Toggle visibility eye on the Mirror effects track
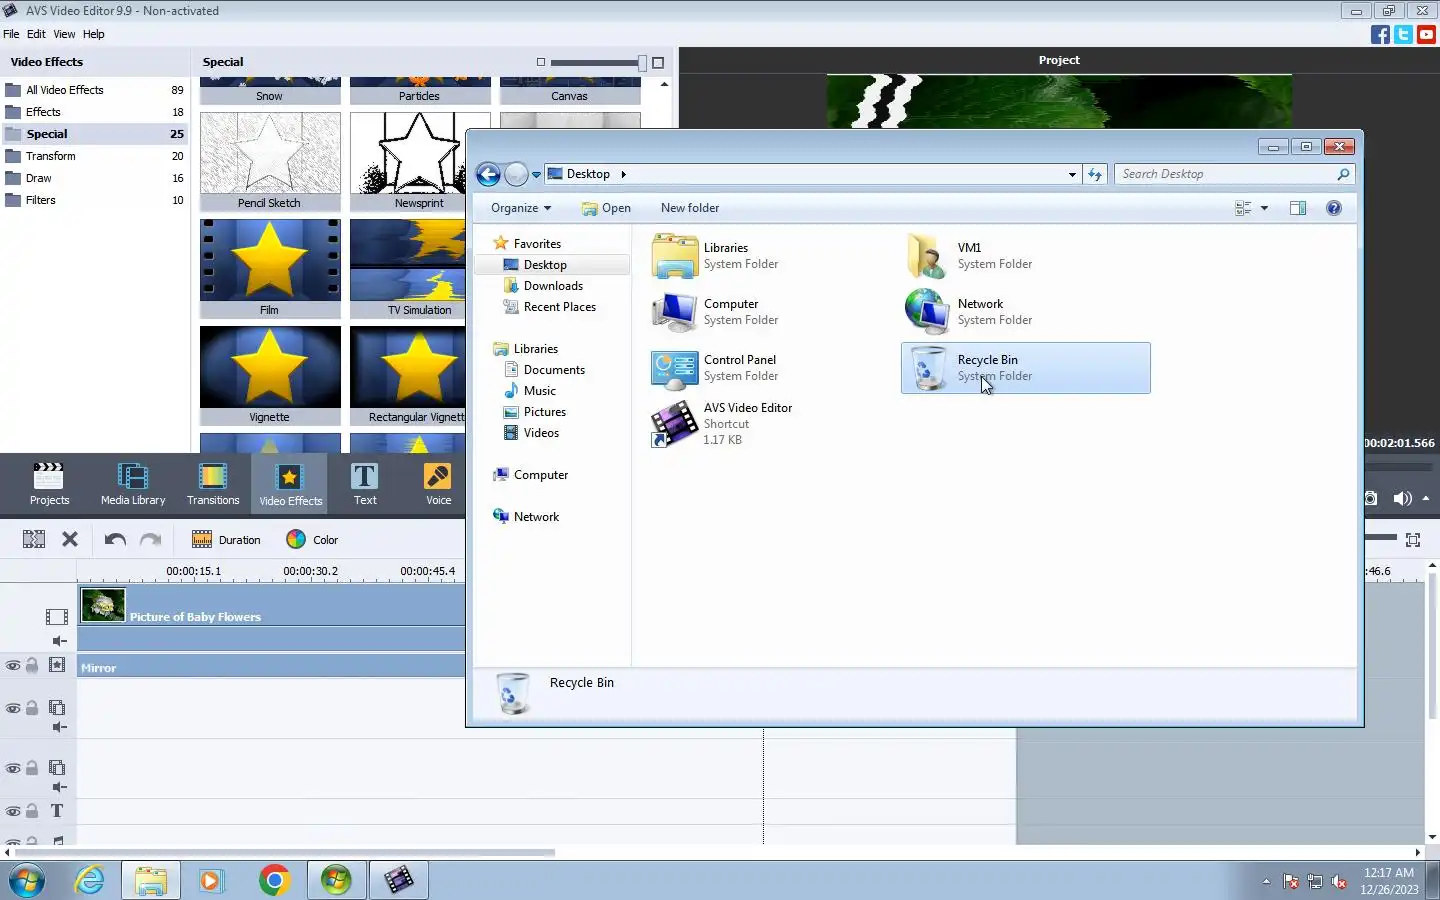The width and height of the screenshot is (1440, 900). coord(13,666)
